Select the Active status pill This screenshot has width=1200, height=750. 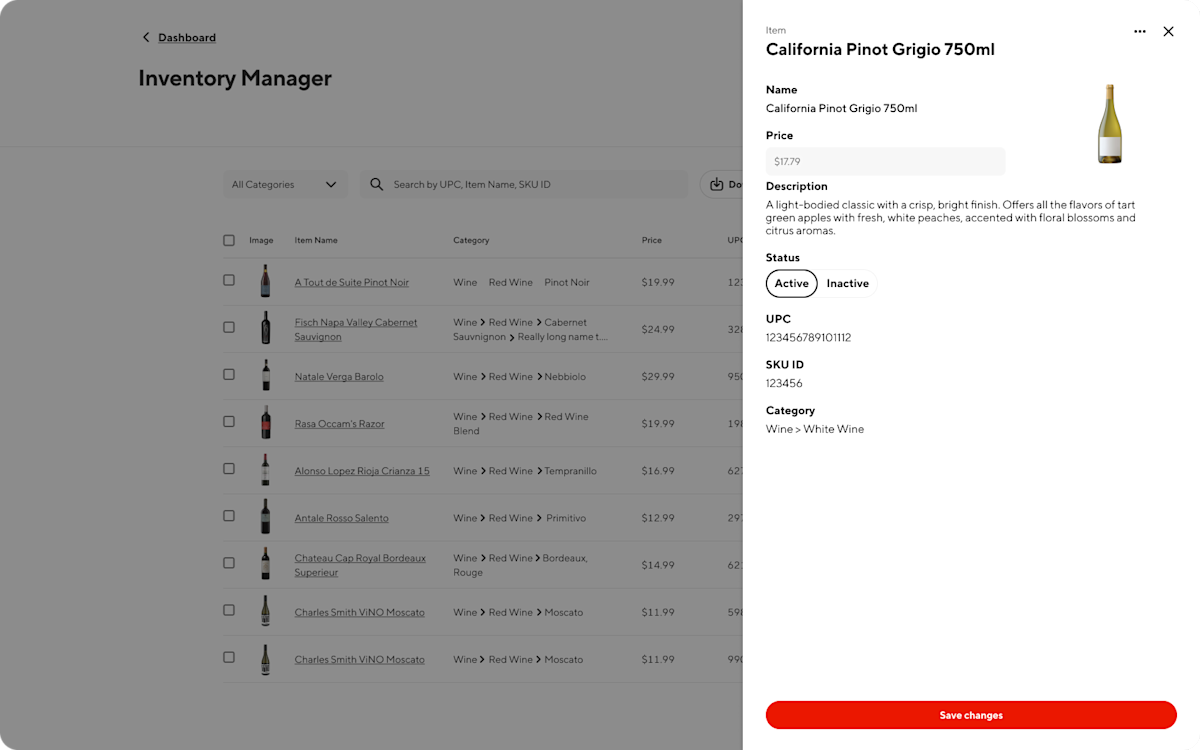tap(791, 283)
